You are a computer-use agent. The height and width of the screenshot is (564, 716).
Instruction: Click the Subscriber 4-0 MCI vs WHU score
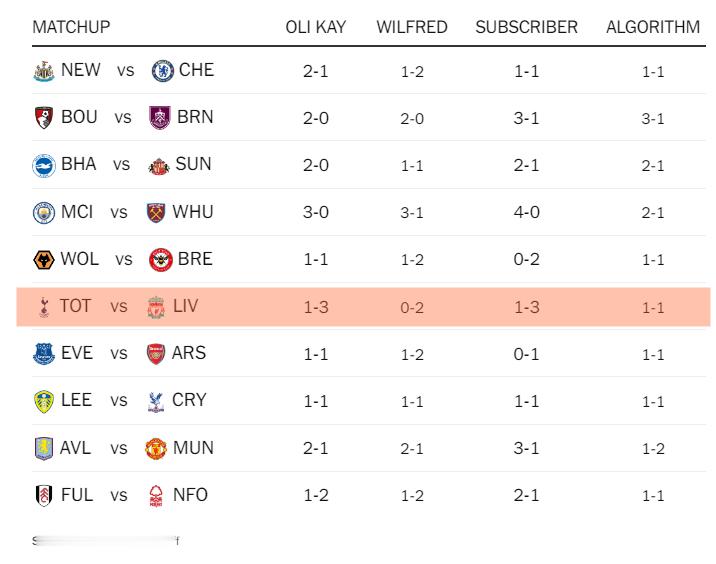[526, 212]
